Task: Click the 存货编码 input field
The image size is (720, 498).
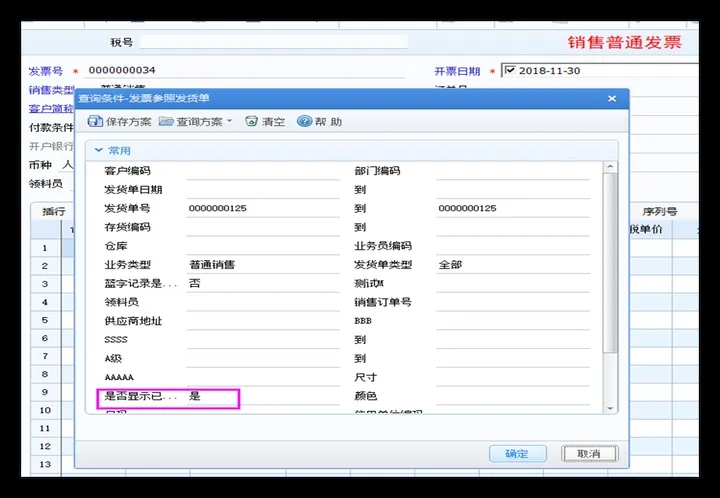Action: (x=263, y=227)
